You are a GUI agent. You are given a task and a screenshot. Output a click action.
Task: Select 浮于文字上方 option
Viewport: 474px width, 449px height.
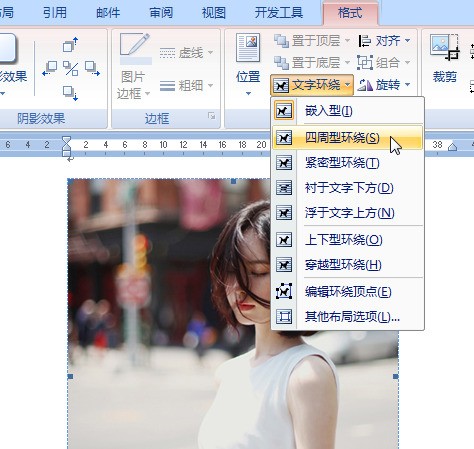(x=347, y=213)
